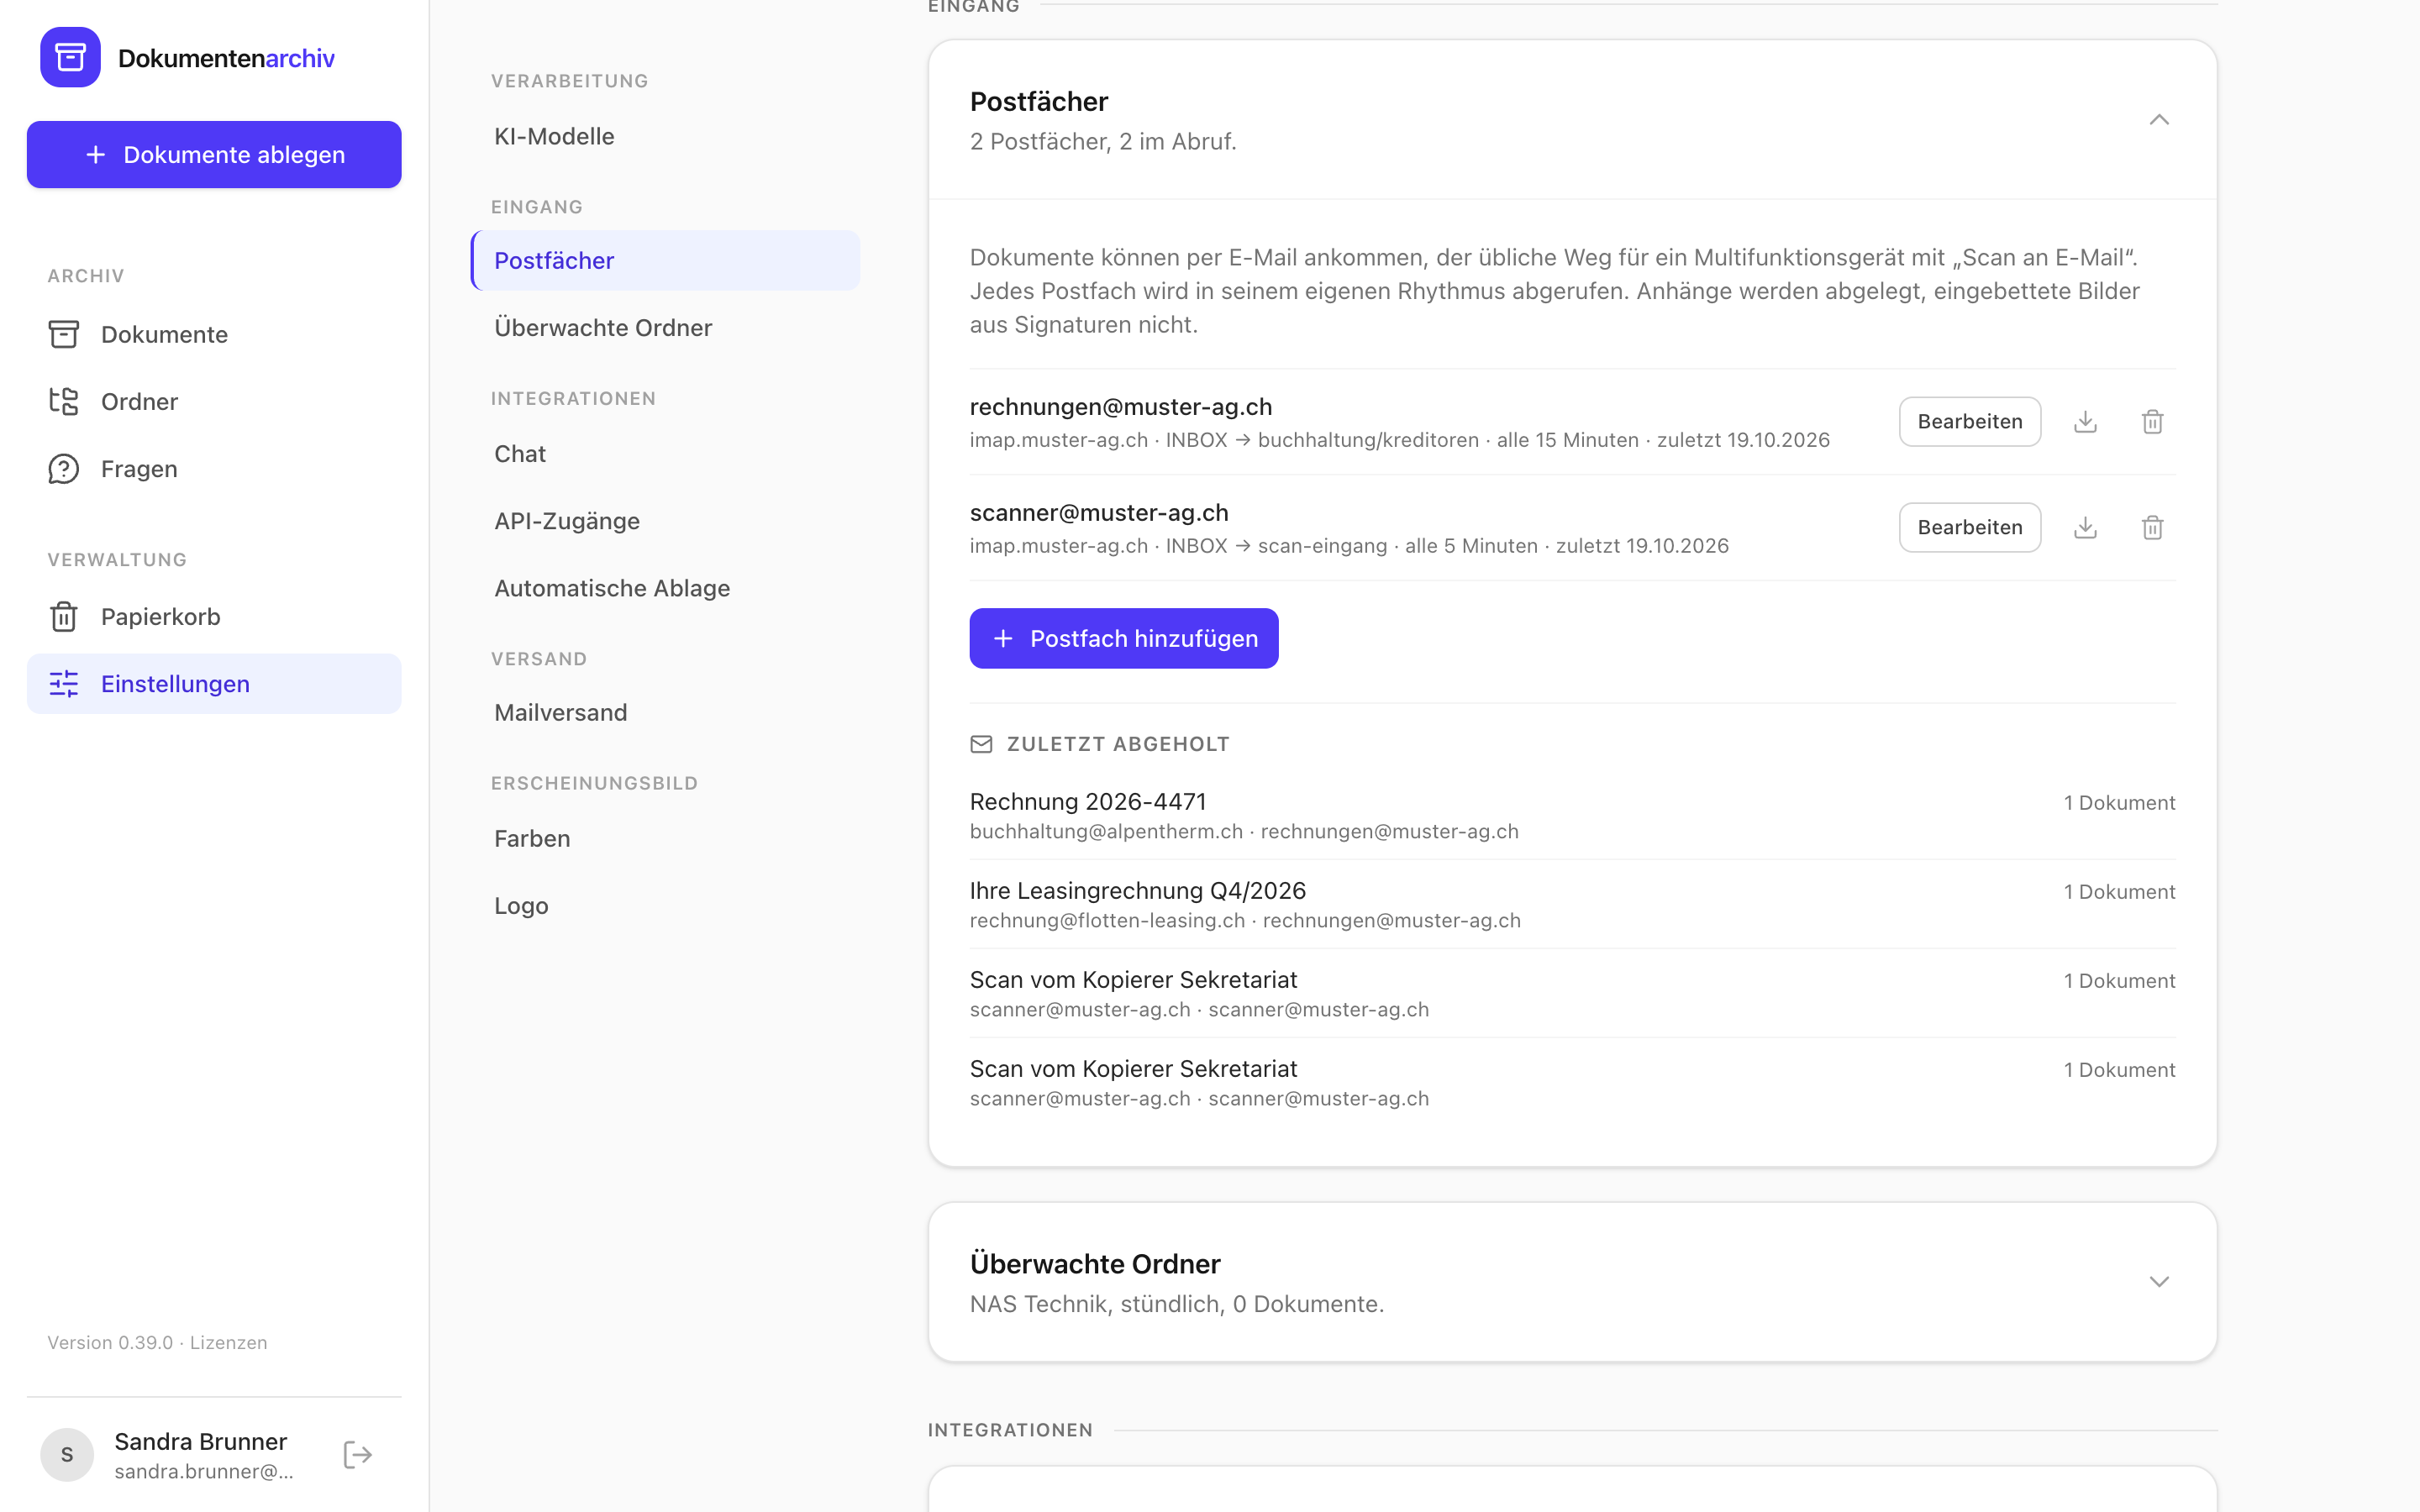Click Postfach hinzufügen button
This screenshot has height=1512, width=2420.
point(1123,638)
